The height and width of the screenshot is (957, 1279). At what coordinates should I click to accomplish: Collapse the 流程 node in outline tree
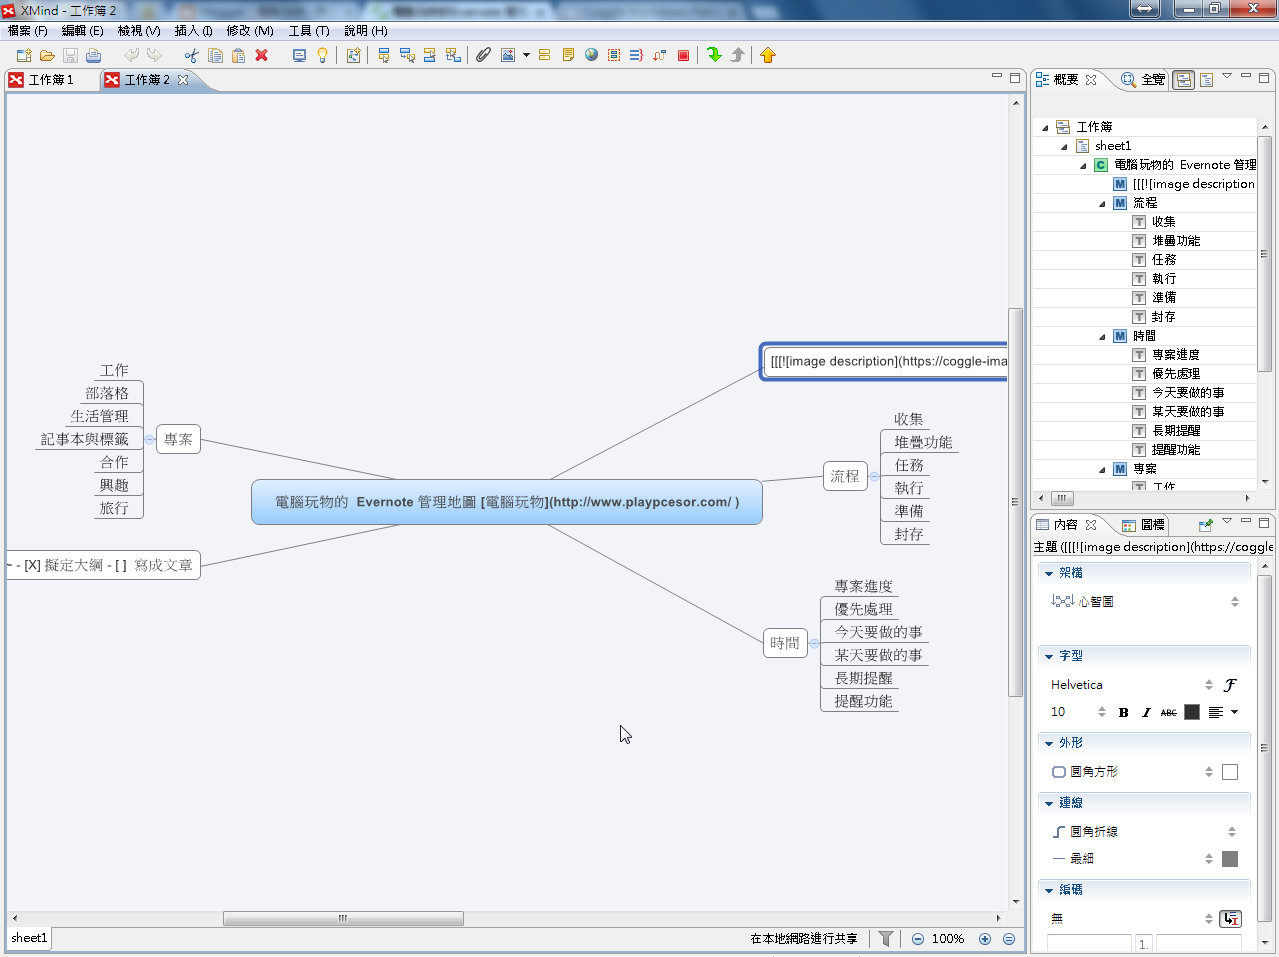tap(1102, 203)
